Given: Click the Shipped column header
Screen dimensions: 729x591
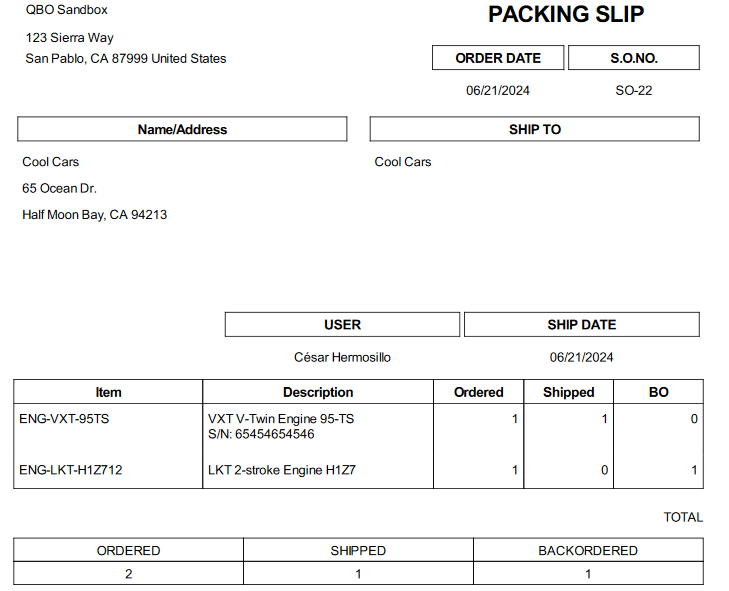Looking at the screenshot, I should [569, 392].
